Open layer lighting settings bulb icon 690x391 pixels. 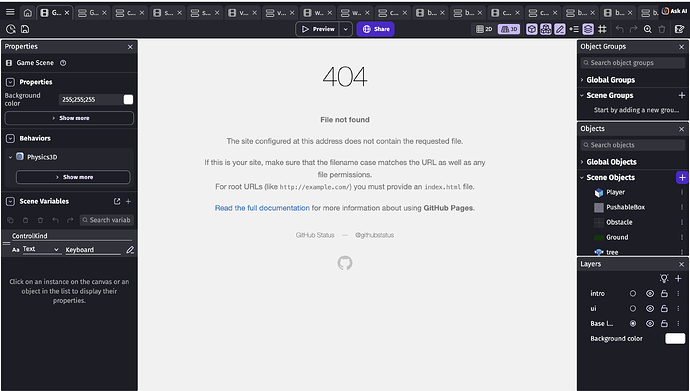(x=664, y=278)
